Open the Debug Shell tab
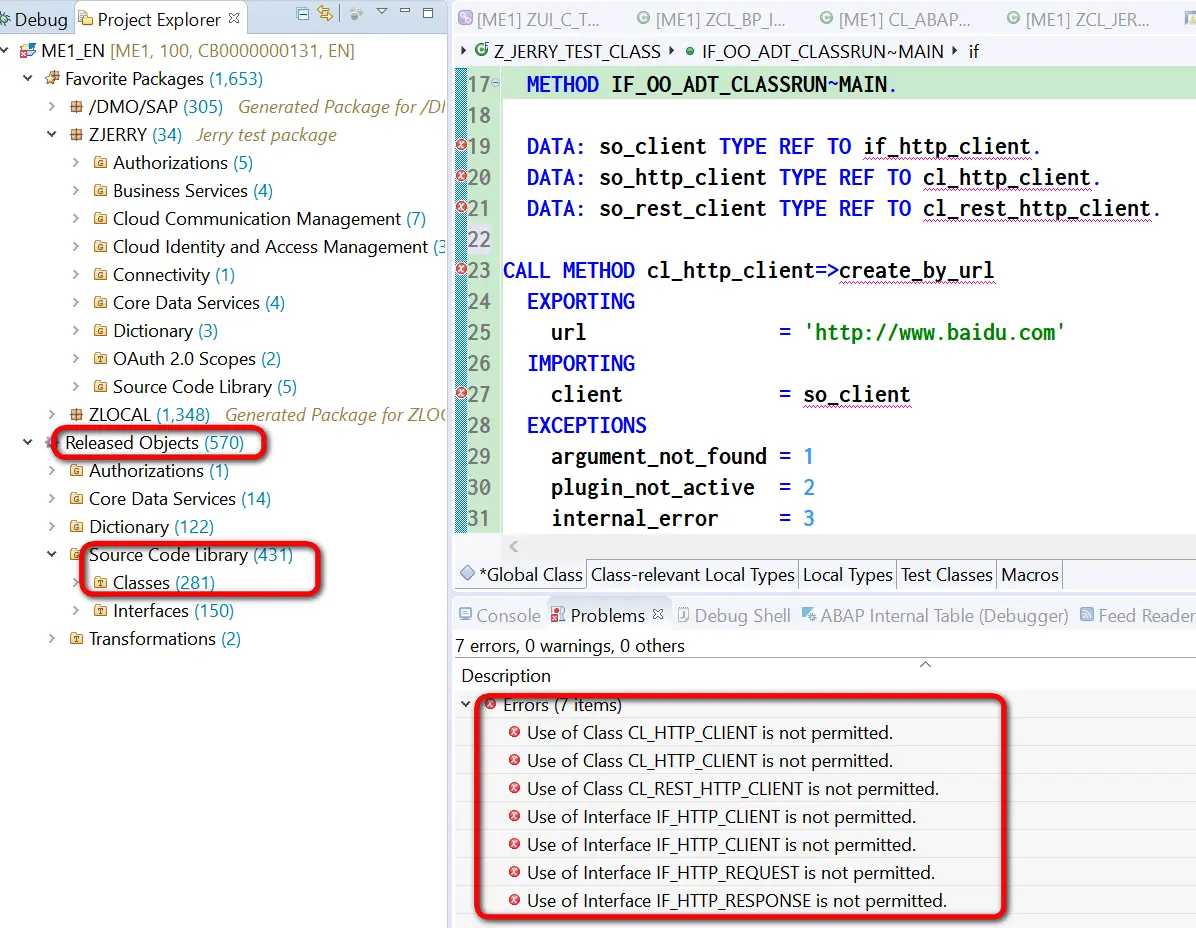Image resolution: width=1196 pixels, height=928 pixels. 733,615
